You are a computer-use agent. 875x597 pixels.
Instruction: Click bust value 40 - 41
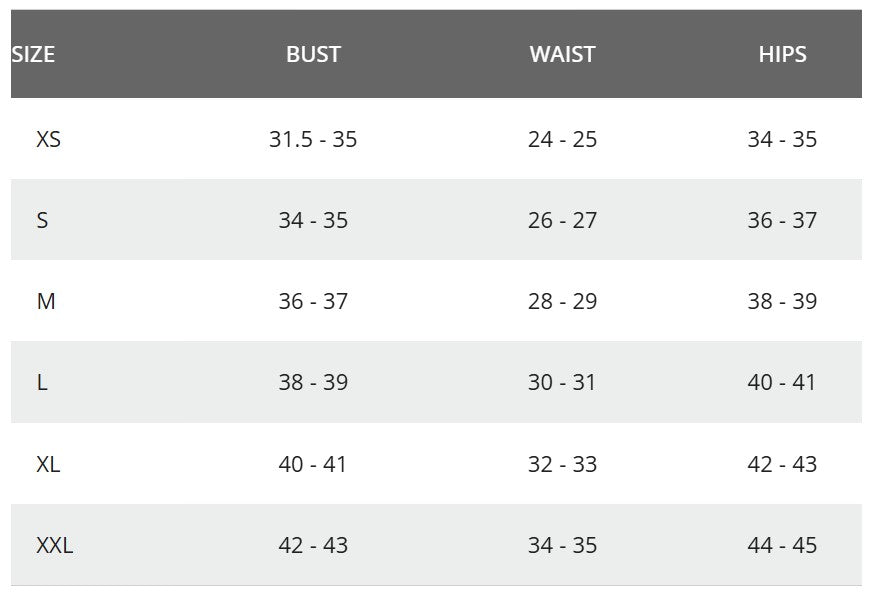pos(313,465)
